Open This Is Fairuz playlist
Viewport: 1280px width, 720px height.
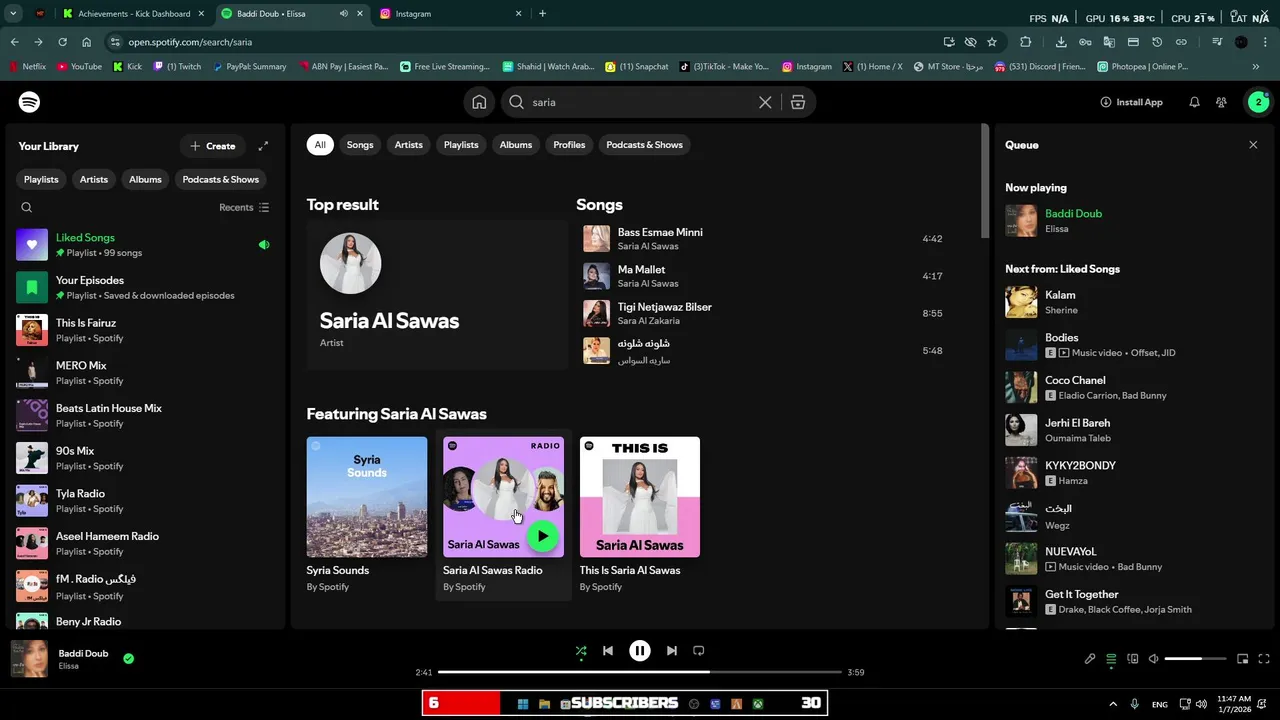[x=143, y=330]
